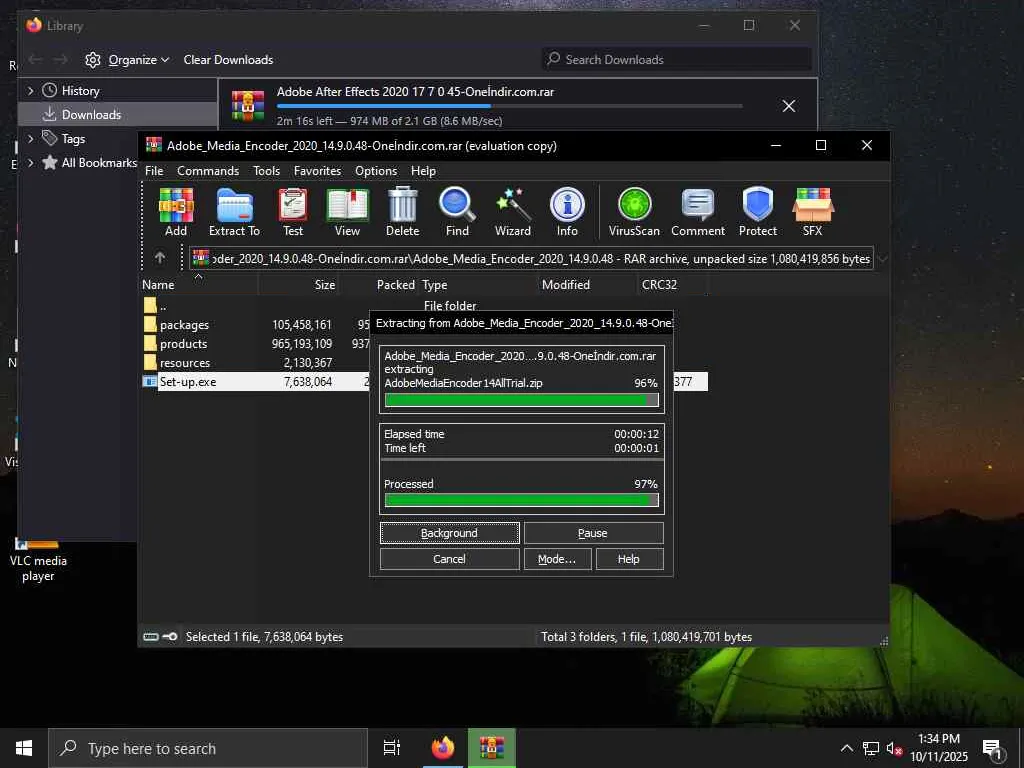Sort by the CRC32 column header
Screen dimensions: 1024x768
tap(672, 285)
